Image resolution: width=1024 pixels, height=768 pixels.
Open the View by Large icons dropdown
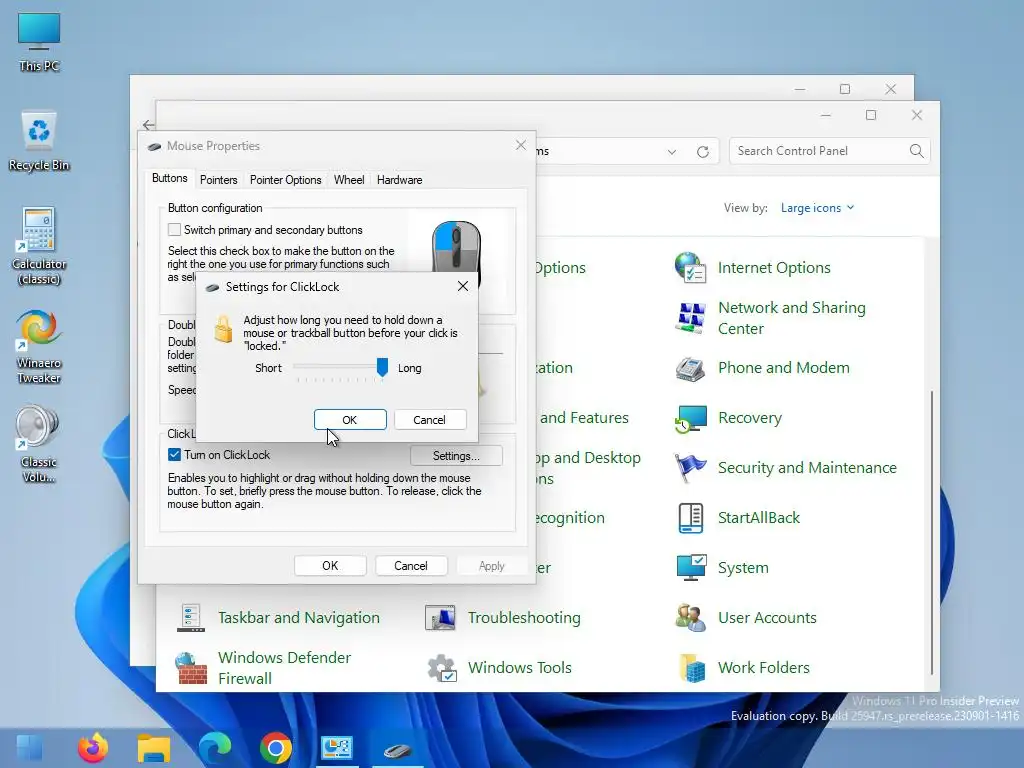pos(817,208)
